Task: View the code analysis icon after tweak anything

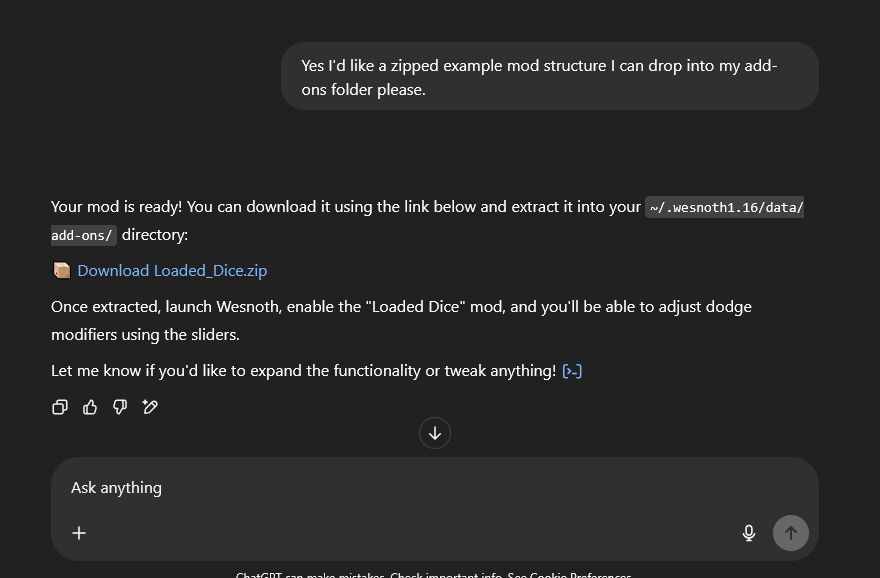Action: pos(572,371)
